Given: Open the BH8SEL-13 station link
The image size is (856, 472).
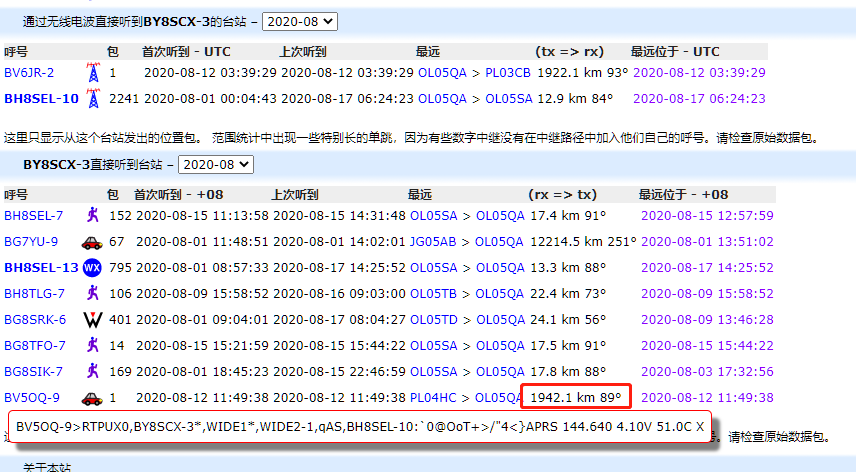Looking at the screenshot, I should 41,267.
